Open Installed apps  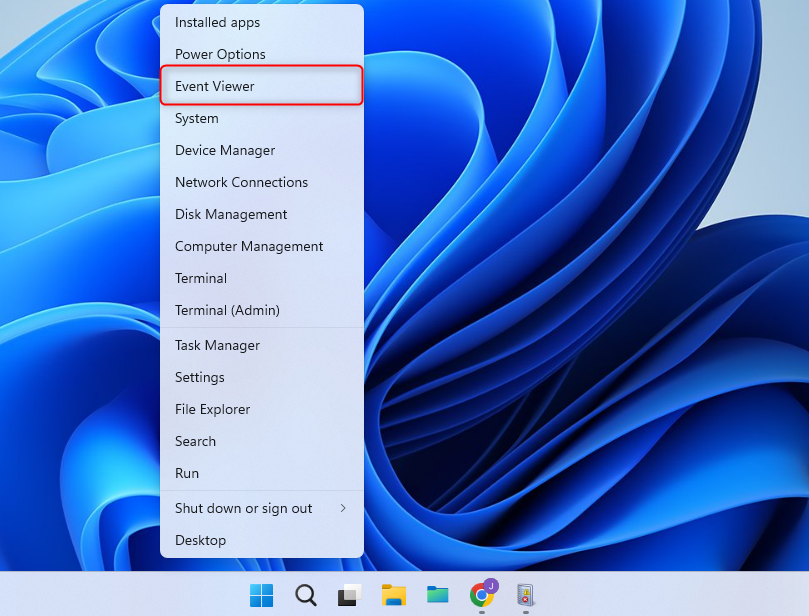pos(217,22)
